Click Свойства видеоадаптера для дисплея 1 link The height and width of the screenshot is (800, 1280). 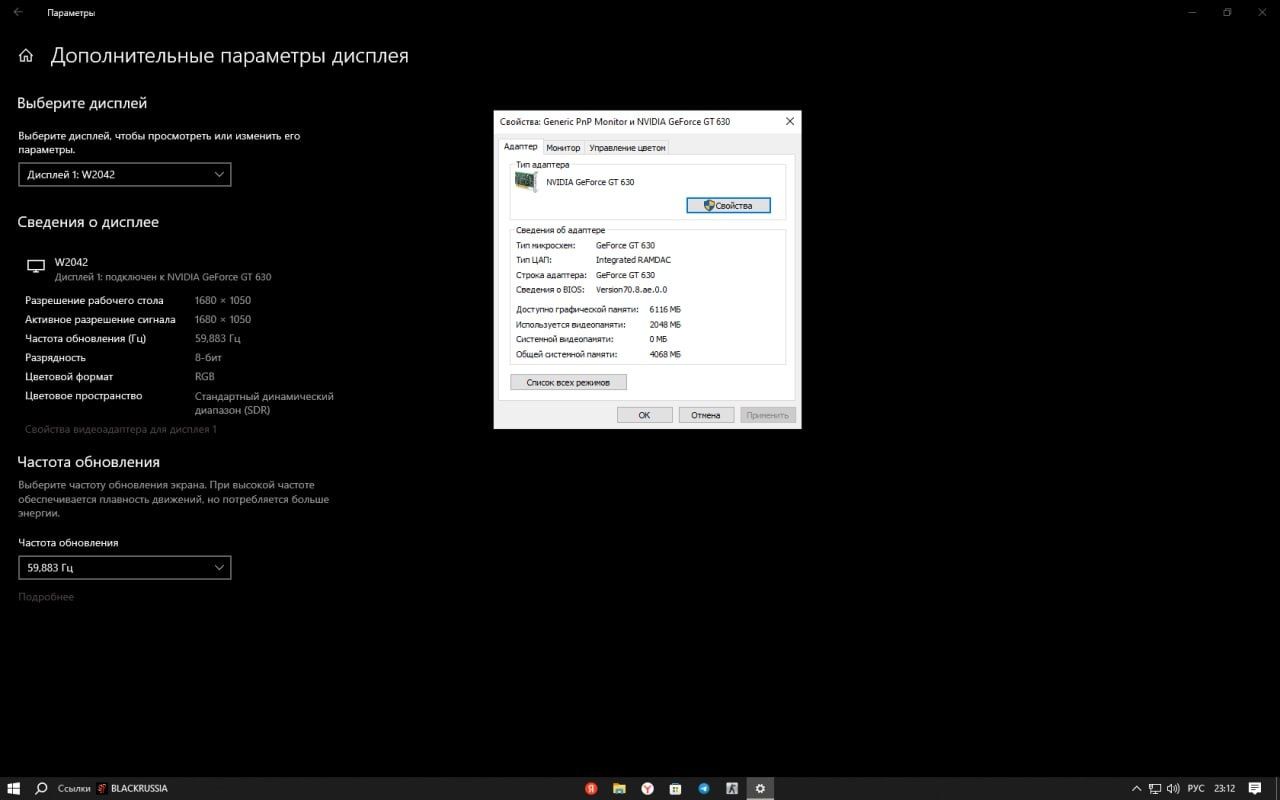point(121,429)
